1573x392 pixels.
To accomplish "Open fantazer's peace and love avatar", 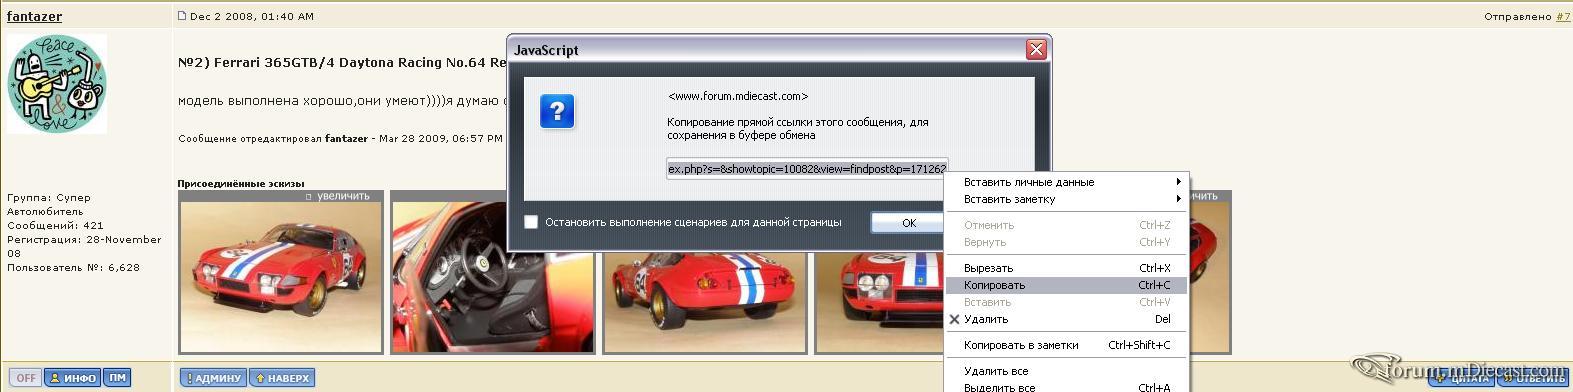I will tap(57, 83).
